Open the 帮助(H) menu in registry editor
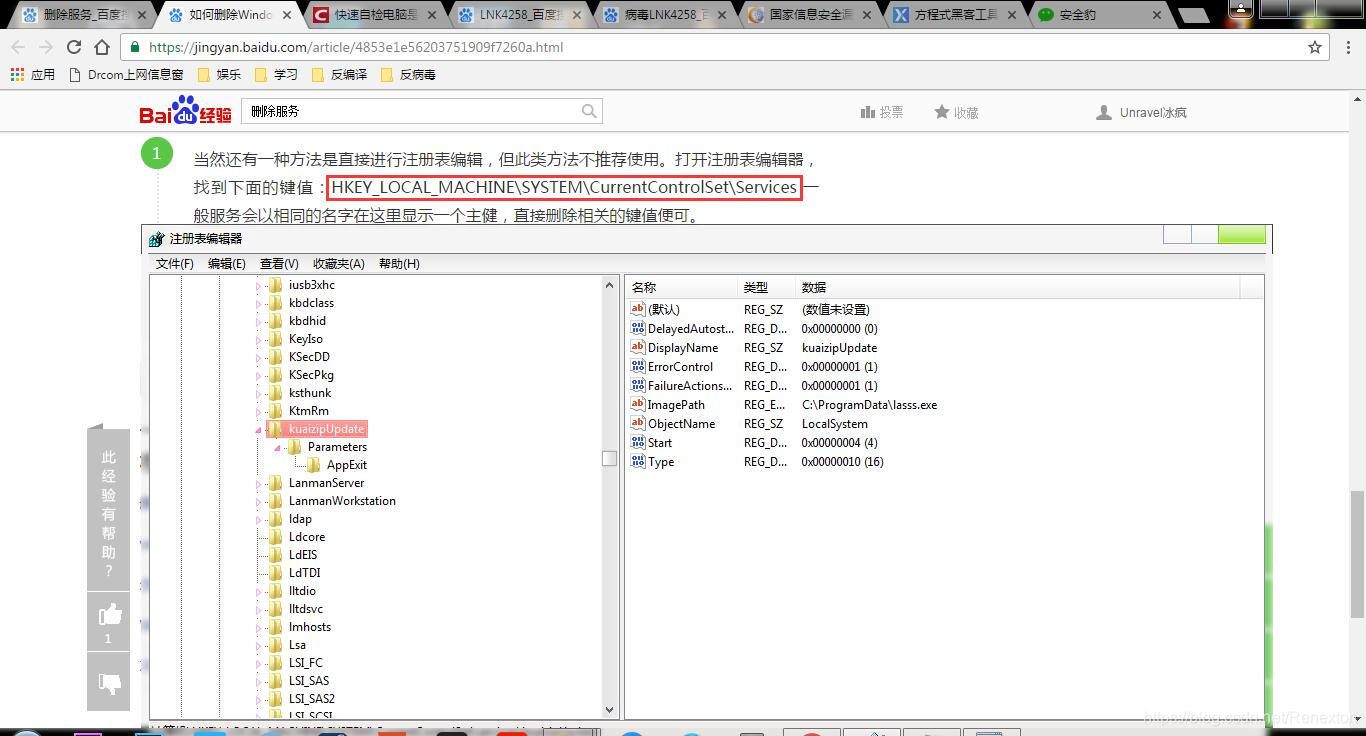Screen dimensions: 1366x736 (x=399, y=263)
